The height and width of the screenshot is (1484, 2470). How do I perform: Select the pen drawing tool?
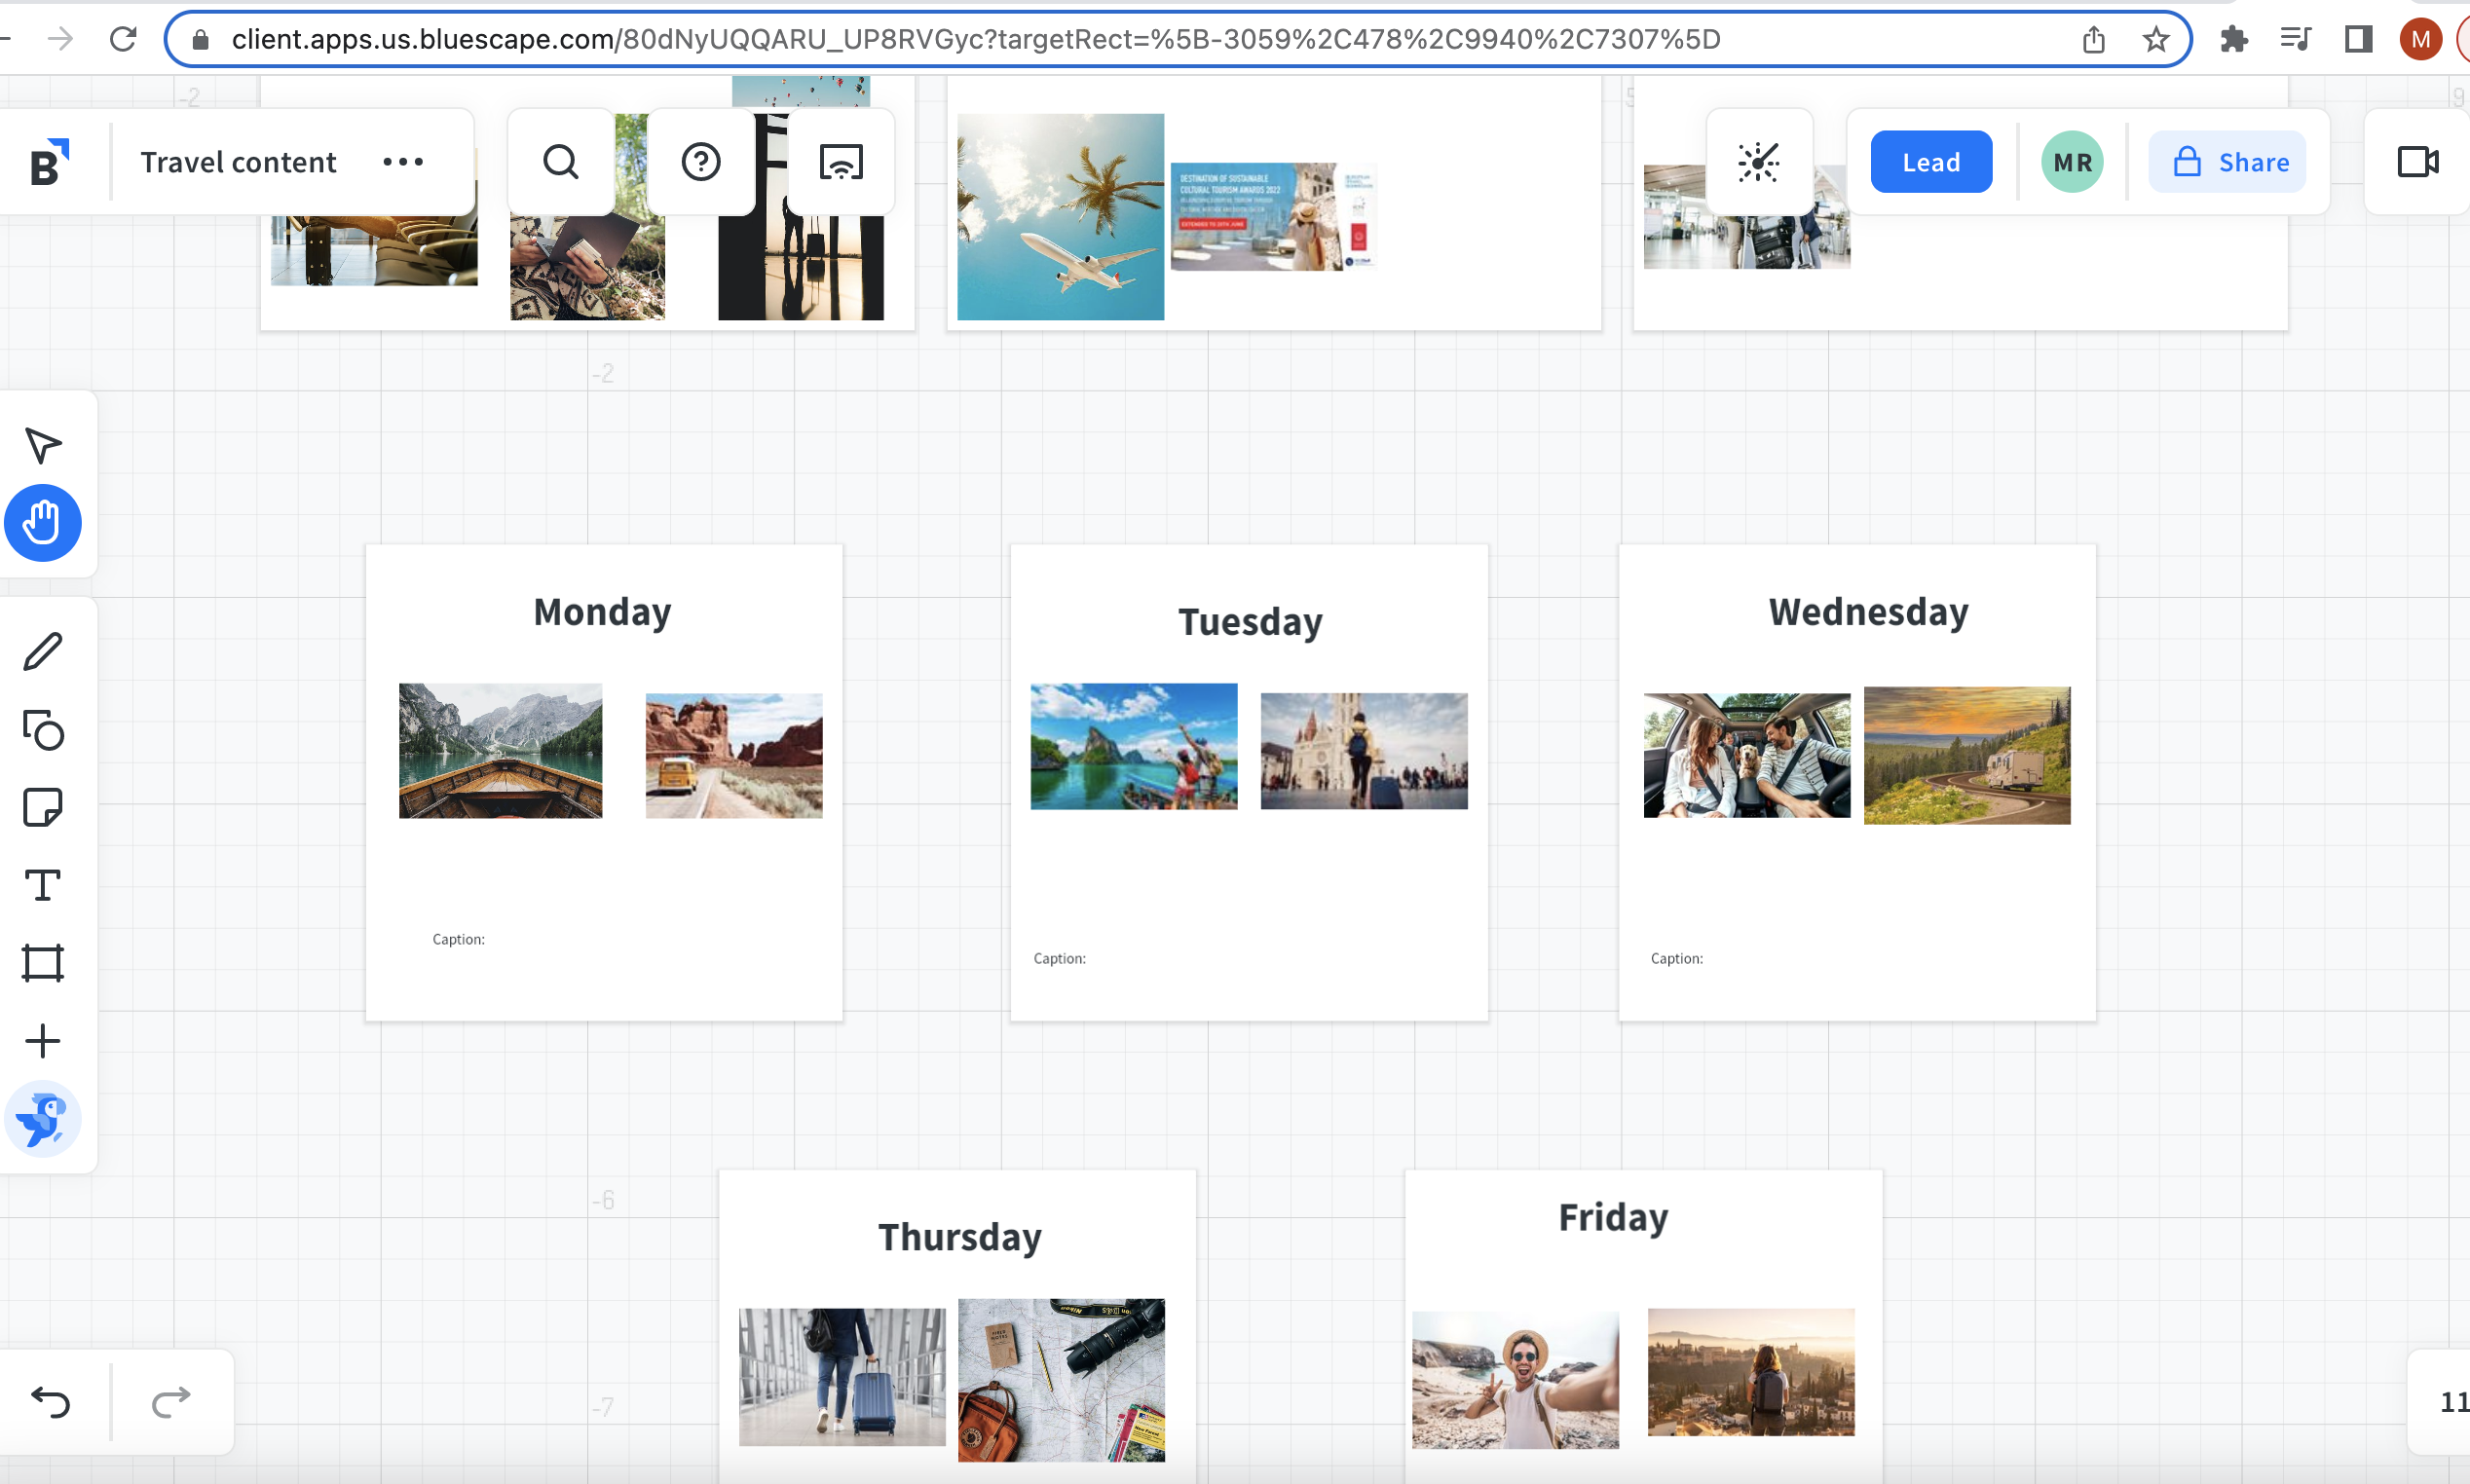tap(43, 652)
